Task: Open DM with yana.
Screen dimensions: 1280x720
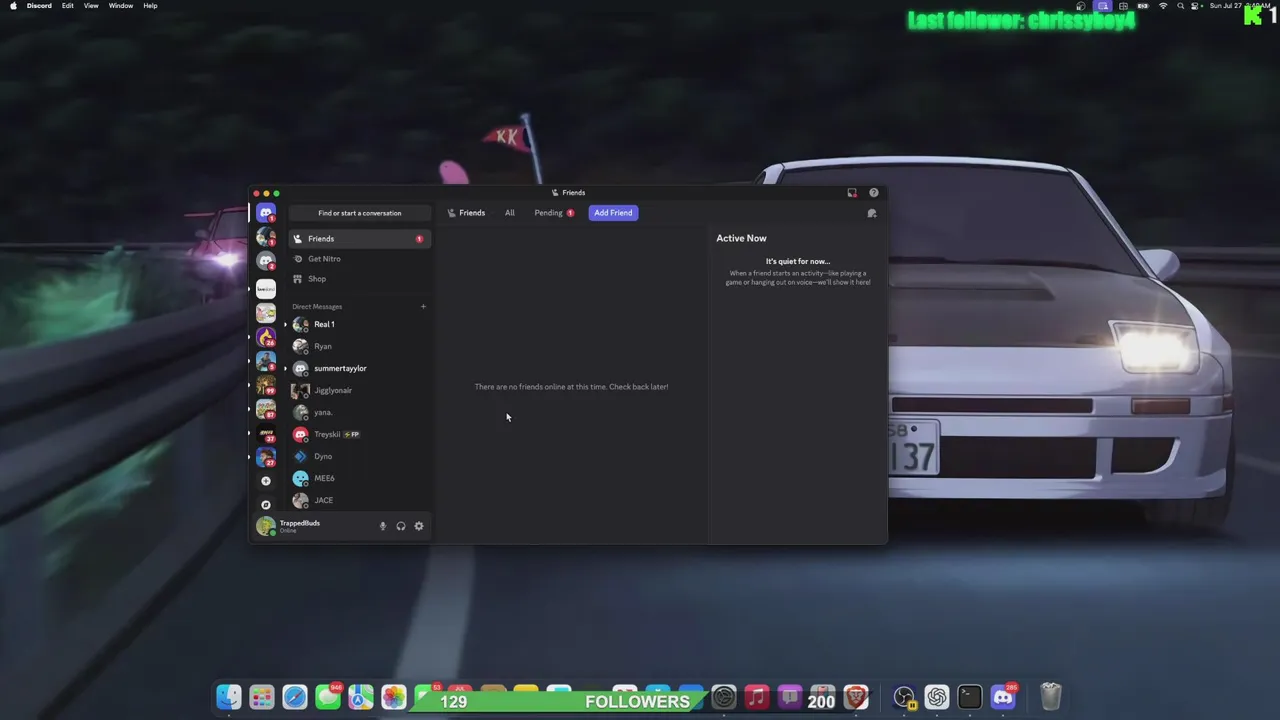Action: [360, 412]
